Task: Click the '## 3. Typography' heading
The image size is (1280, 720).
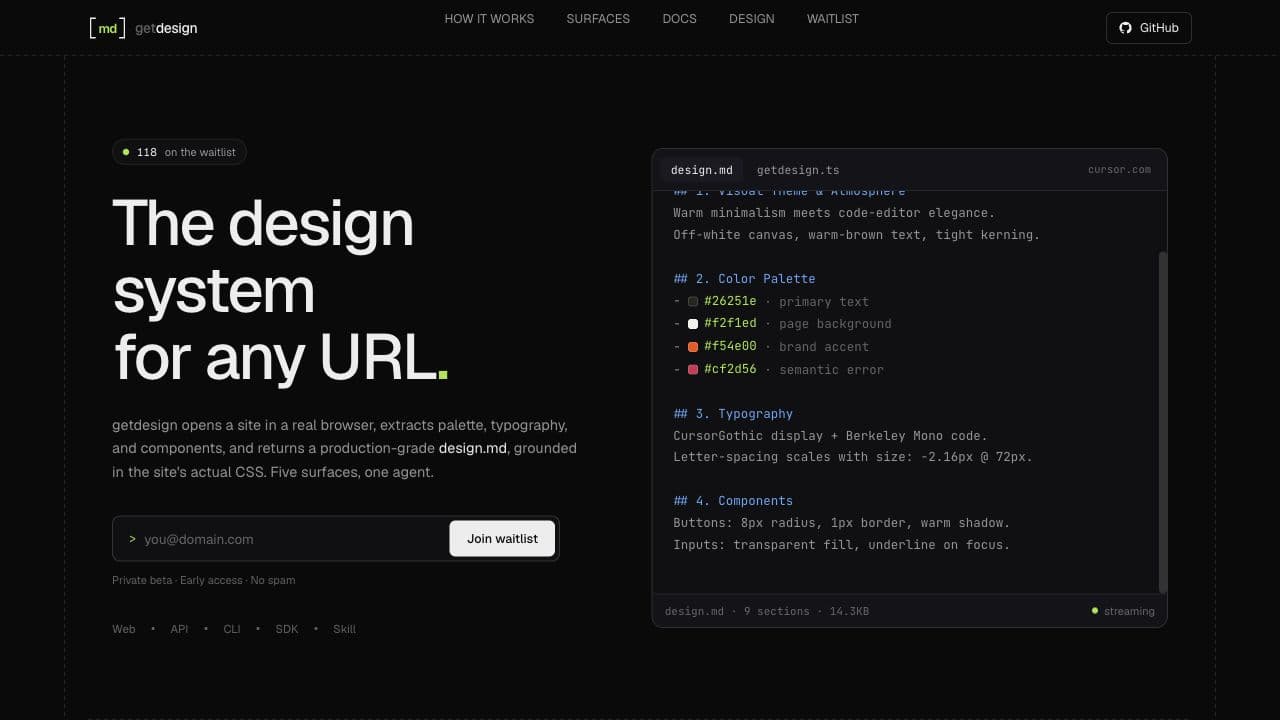Action: (x=733, y=414)
